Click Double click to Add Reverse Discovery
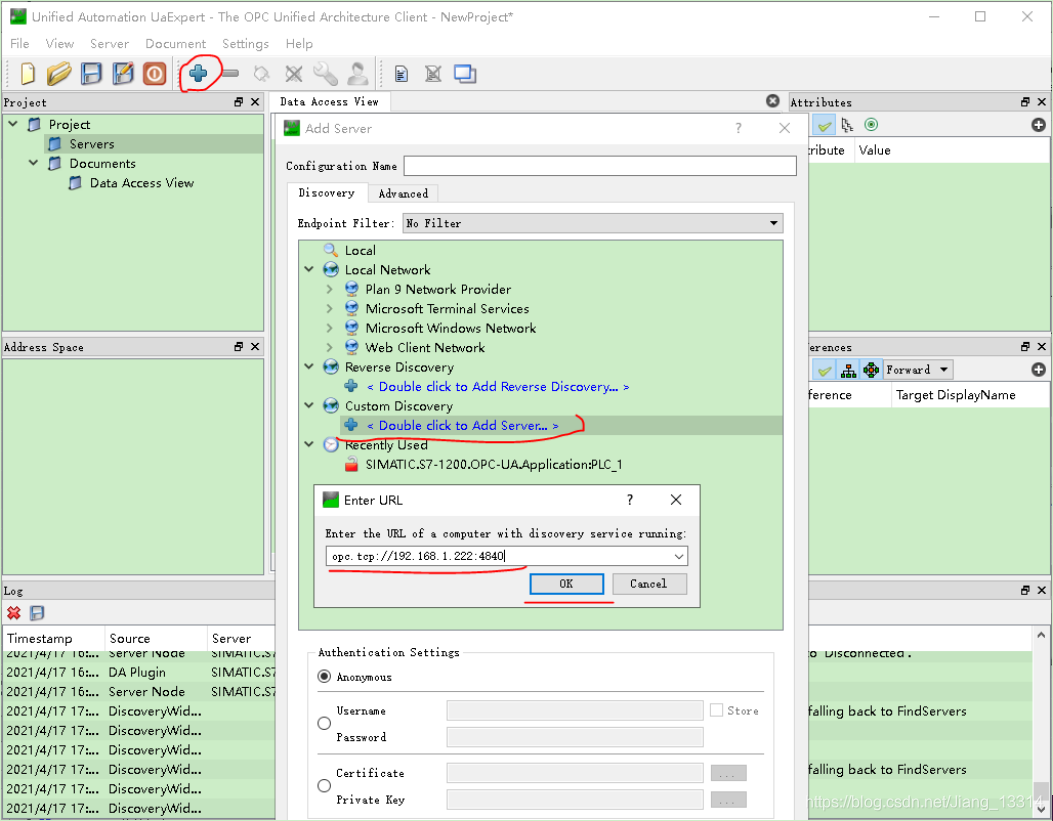The height and width of the screenshot is (821, 1053). 498,387
